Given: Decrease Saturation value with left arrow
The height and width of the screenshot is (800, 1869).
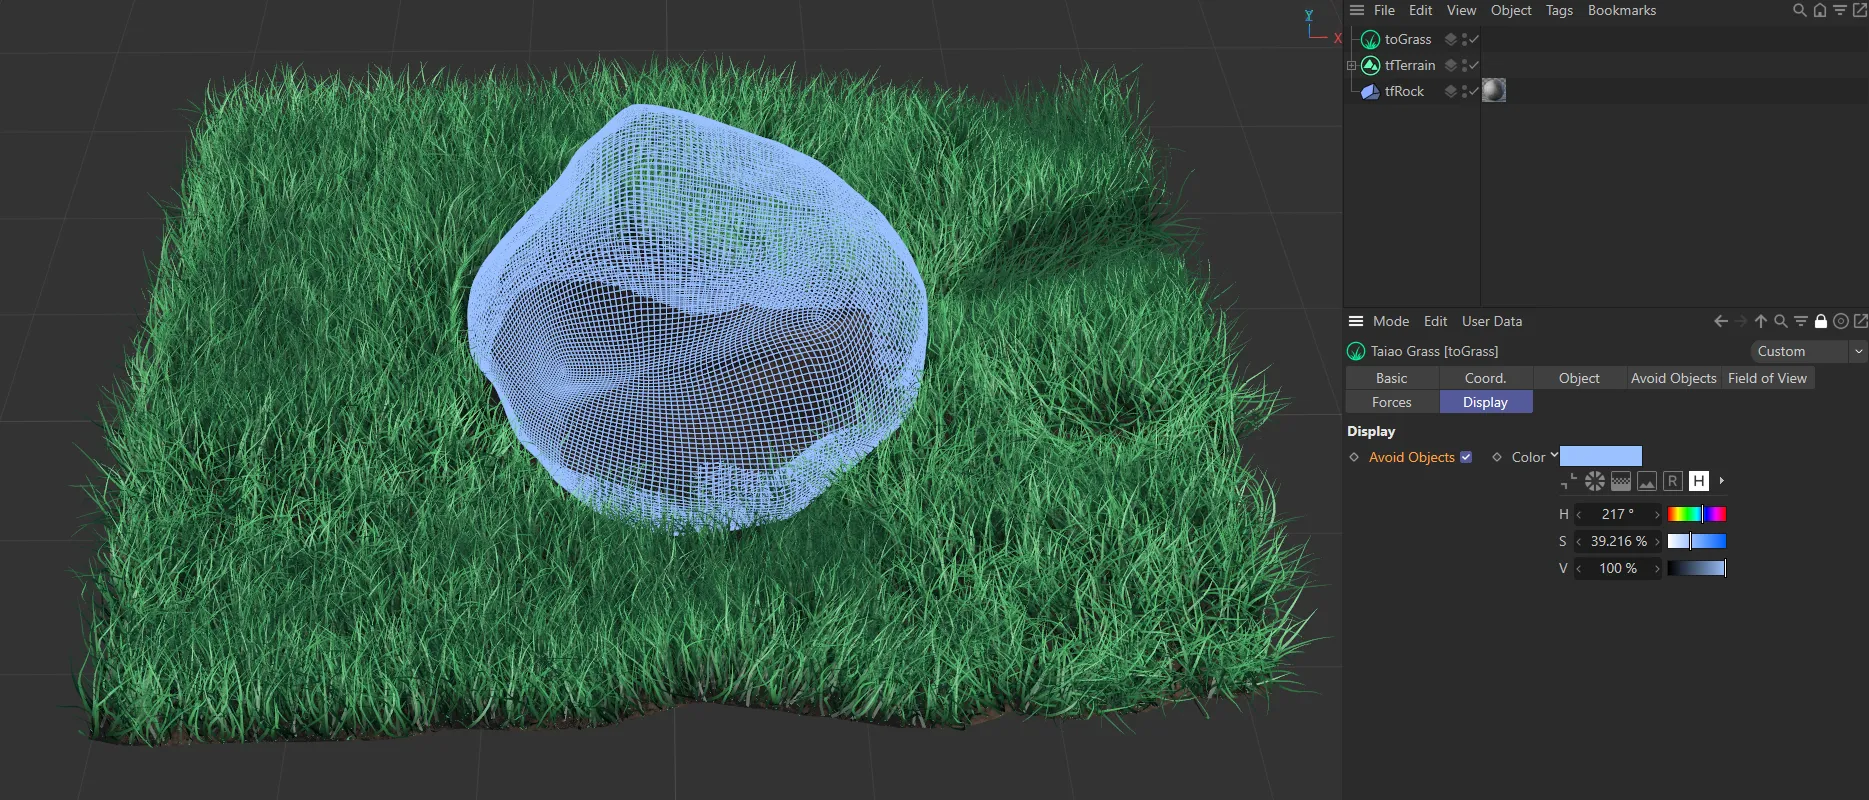Looking at the screenshot, I should (1579, 541).
